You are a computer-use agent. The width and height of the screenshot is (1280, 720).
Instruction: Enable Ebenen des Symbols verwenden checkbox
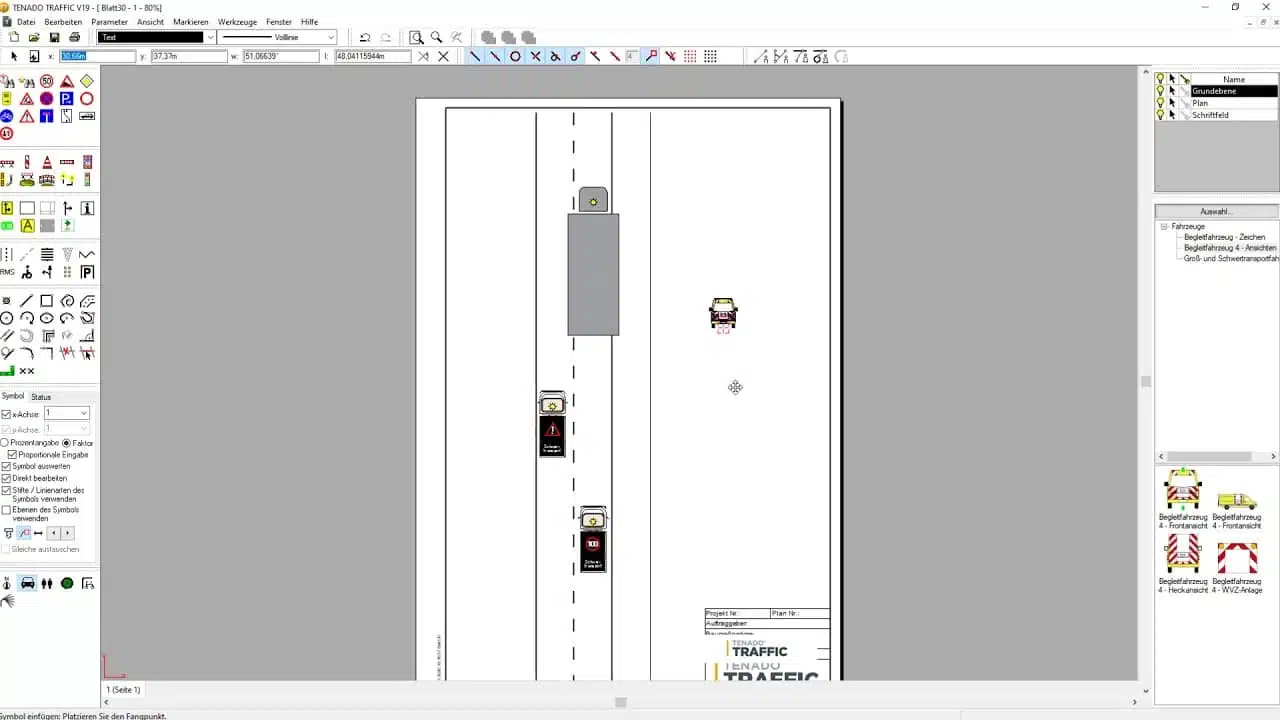6,510
